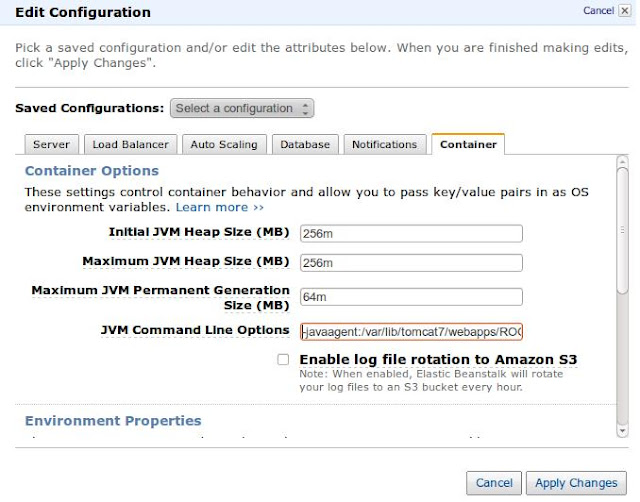Switch to the Server tab
Viewport: 640px width, 502px height.
point(51,145)
